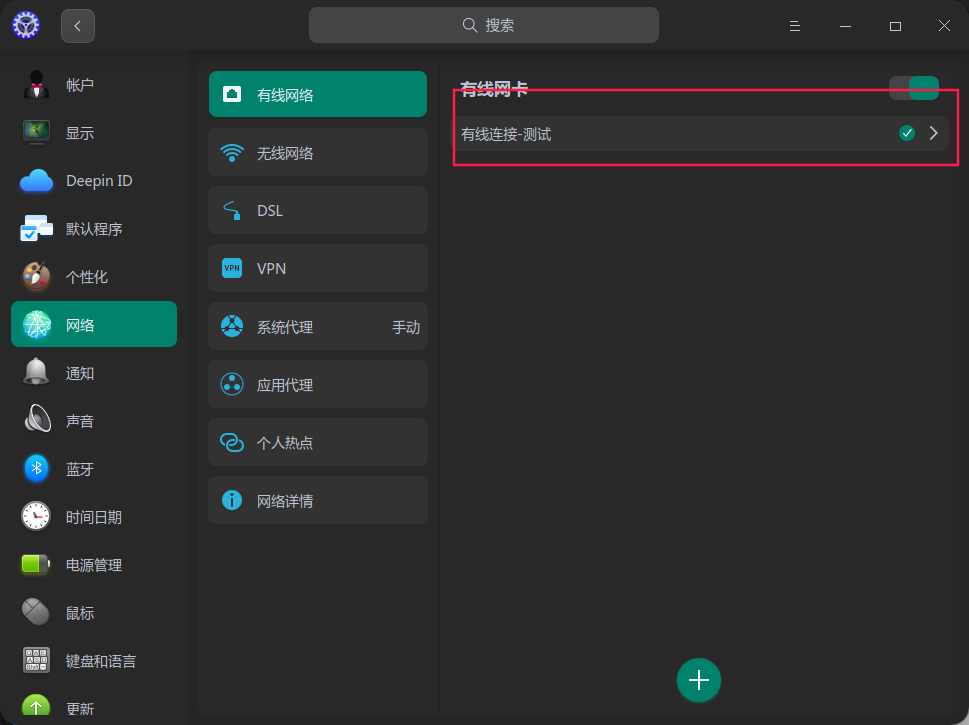The width and height of the screenshot is (969, 725).
Task: Click the DSL cable icon
Action: coord(232,210)
